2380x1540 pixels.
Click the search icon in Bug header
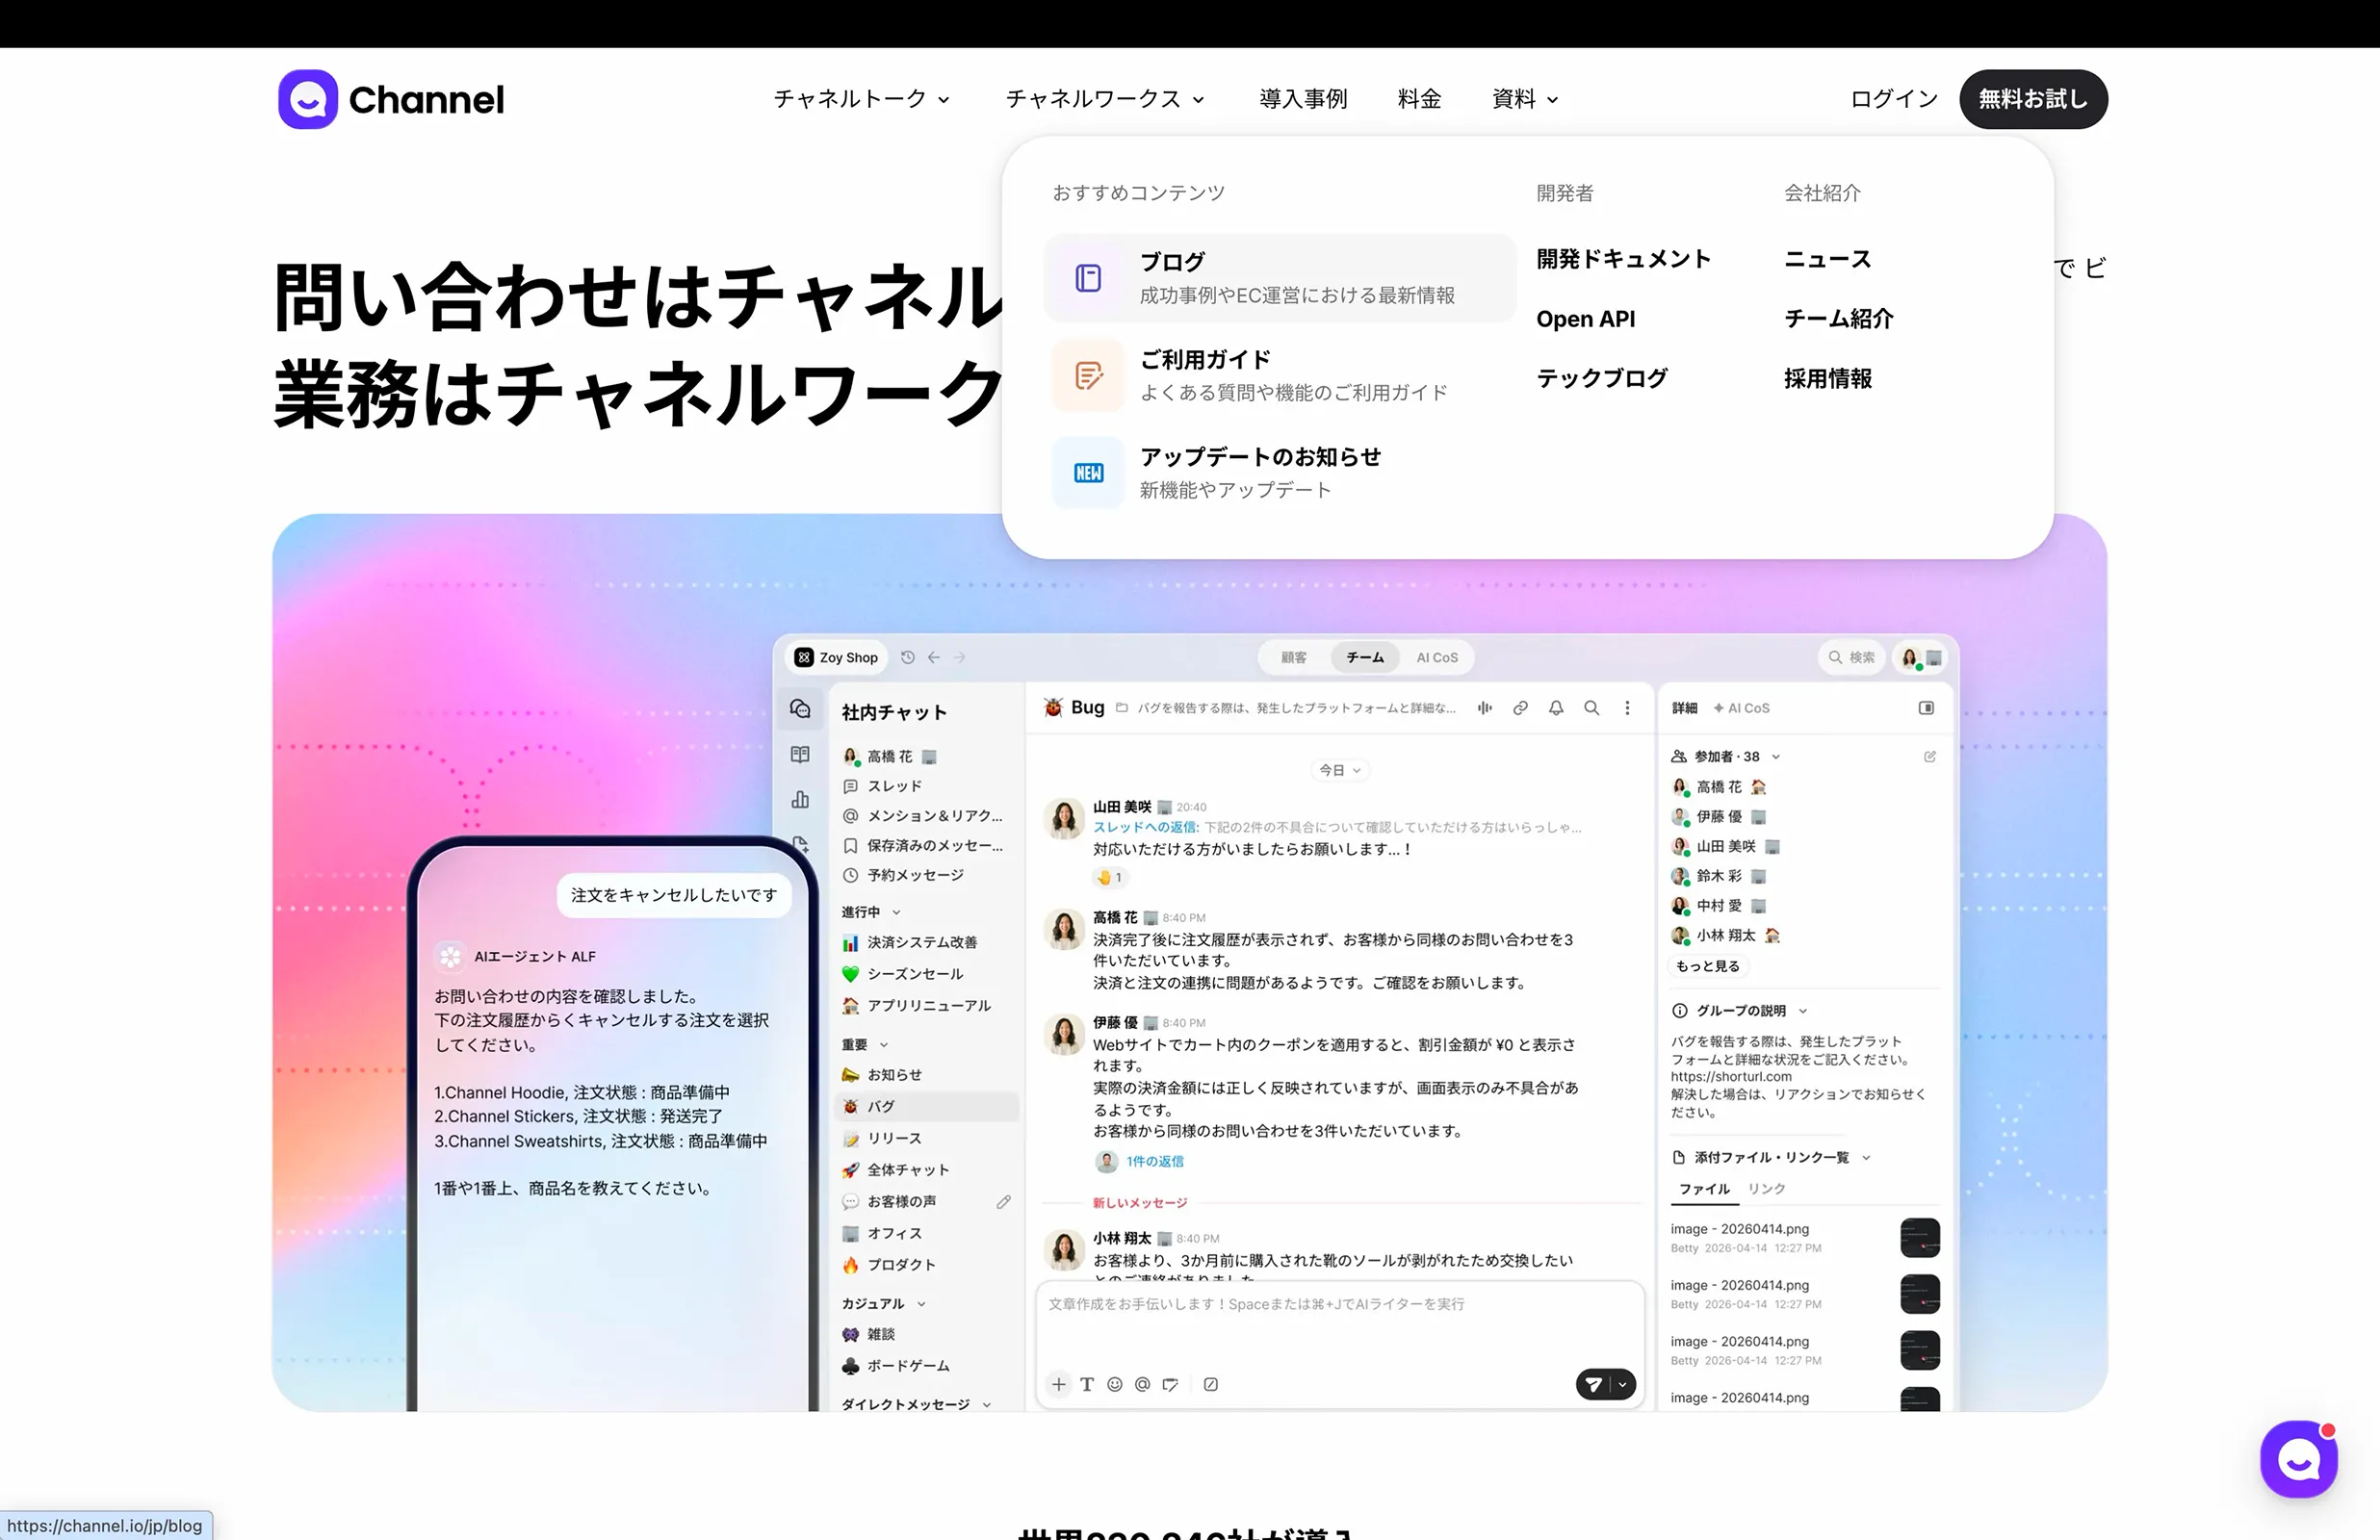[x=1592, y=708]
